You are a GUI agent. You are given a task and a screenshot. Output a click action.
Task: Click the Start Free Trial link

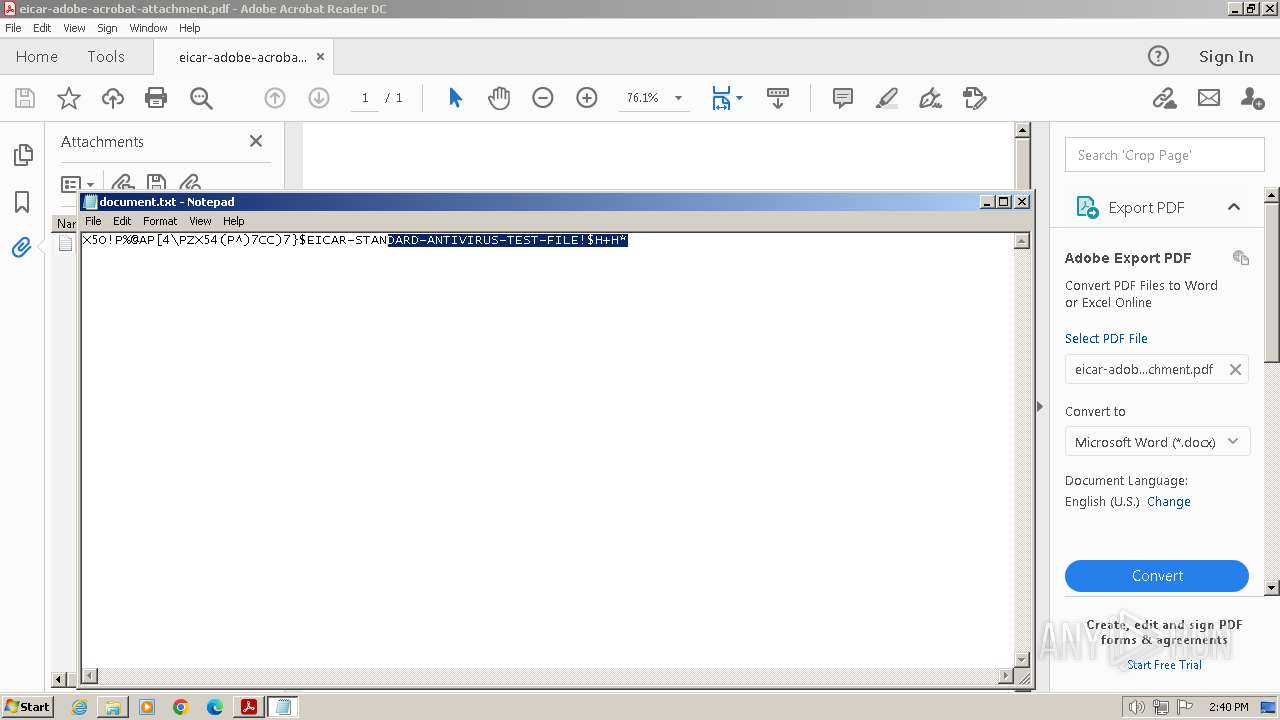tap(1164, 665)
